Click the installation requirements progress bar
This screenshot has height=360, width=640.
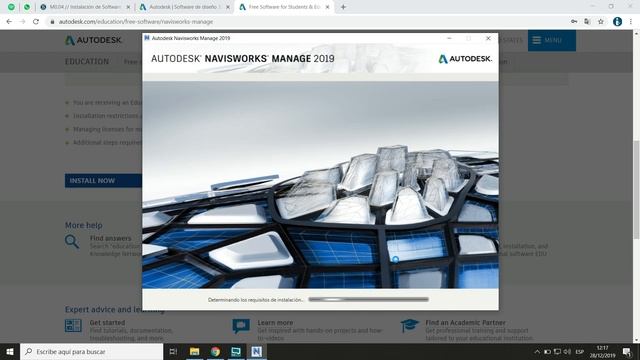tap(369, 299)
